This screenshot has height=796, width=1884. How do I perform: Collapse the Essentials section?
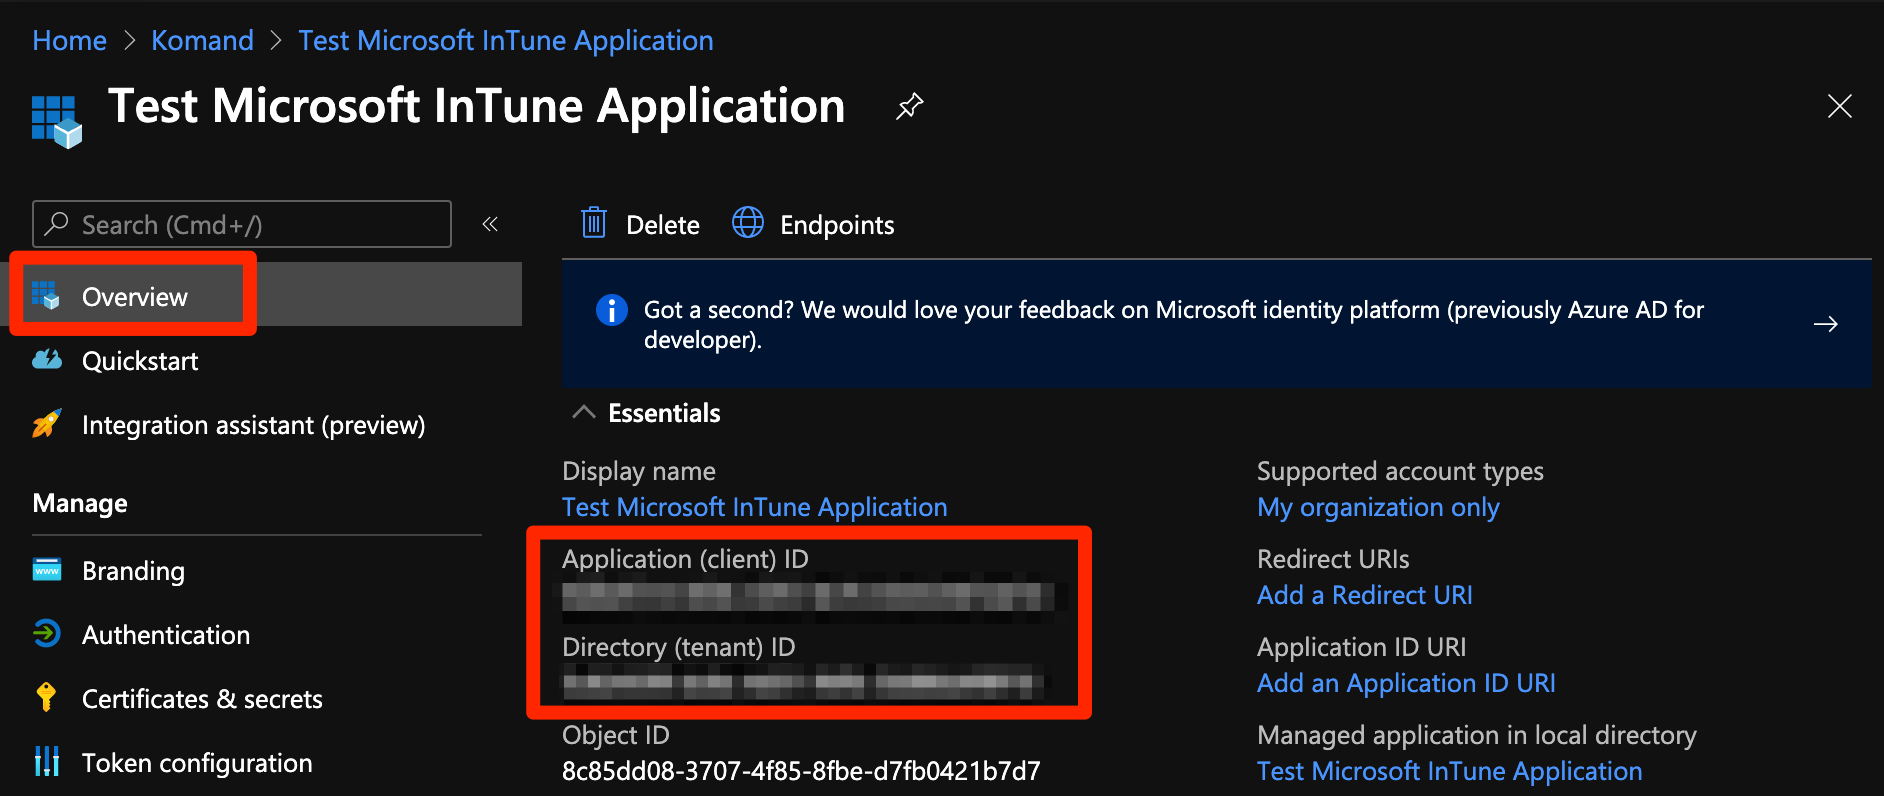pyautogui.click(x=584, y=413)
